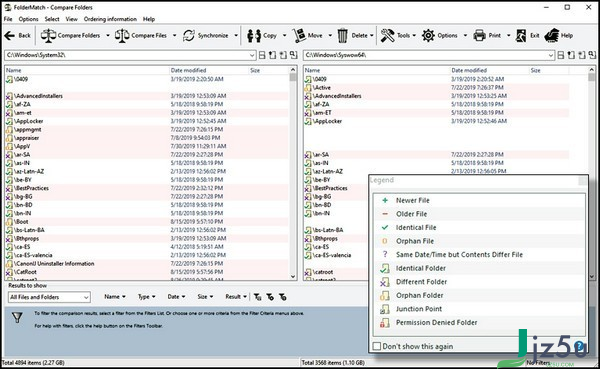Click identical-folder icon of left \AppLocker row
This screenshot has height=369, width=600.
(9, 121)
